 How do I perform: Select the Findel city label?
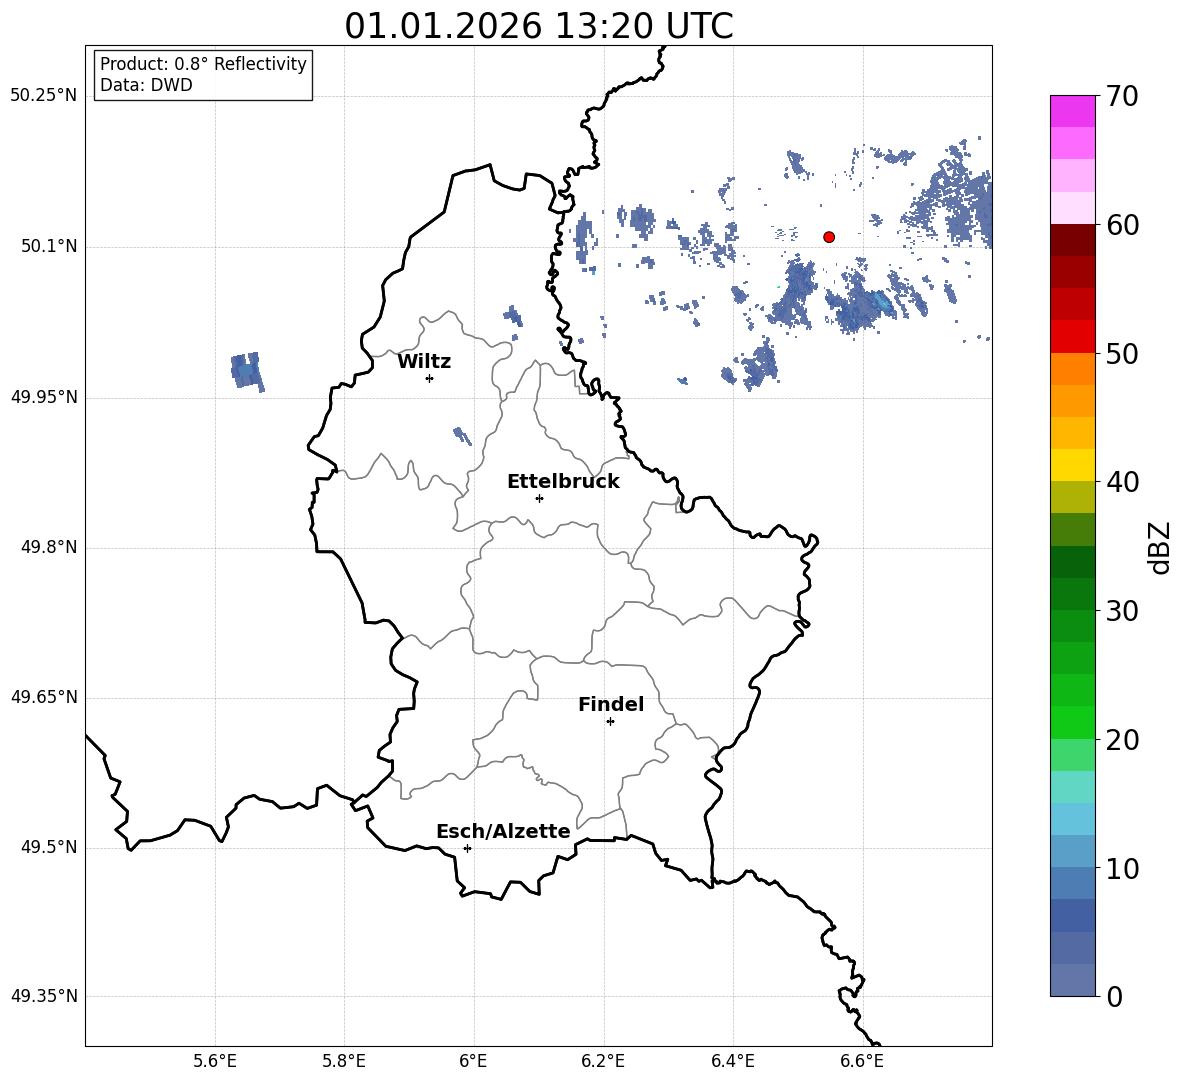click(611, 704)
